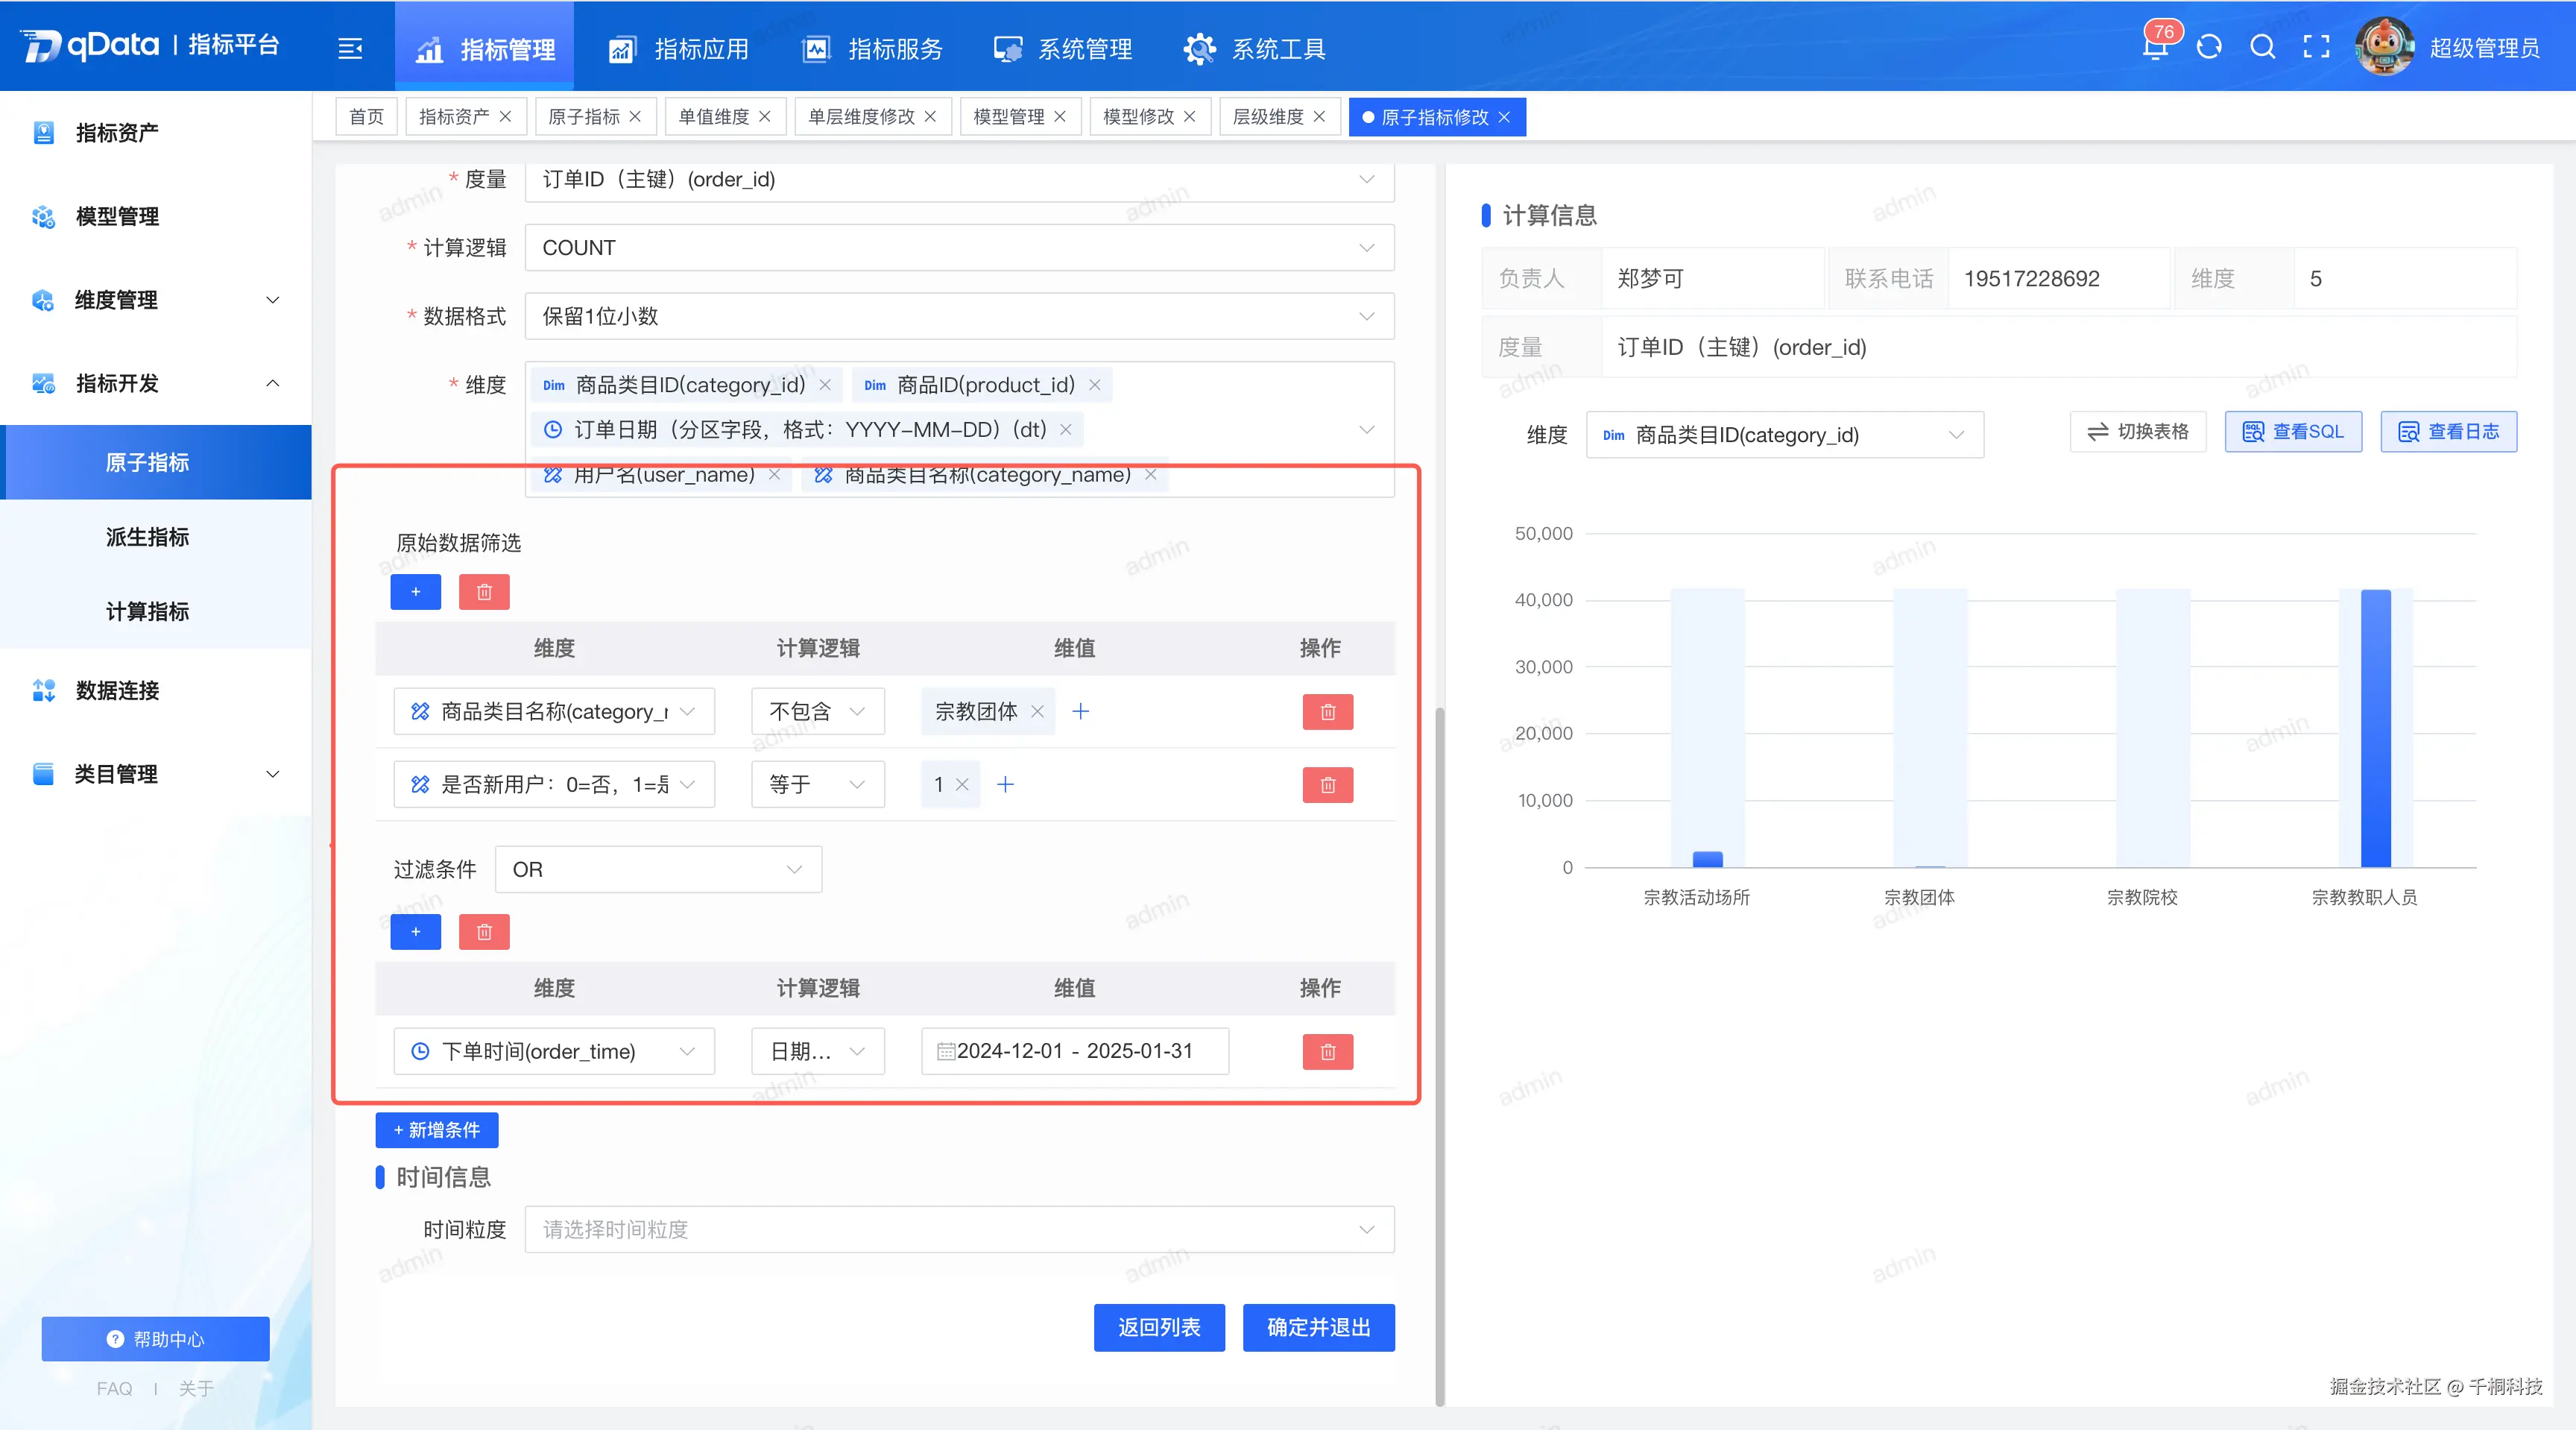
Task: Close the 模型管理 tab
Action: 1060,117
